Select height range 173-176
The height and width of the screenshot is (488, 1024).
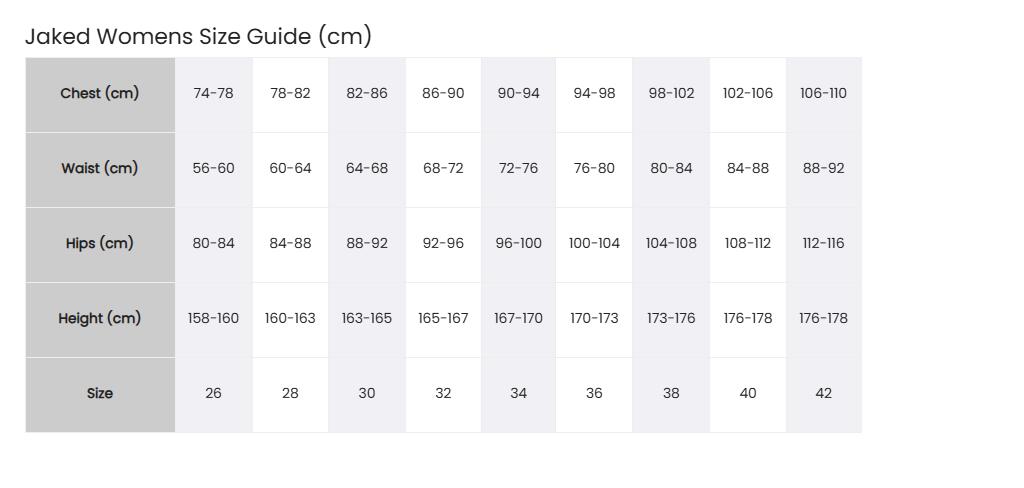coord(671,319)
